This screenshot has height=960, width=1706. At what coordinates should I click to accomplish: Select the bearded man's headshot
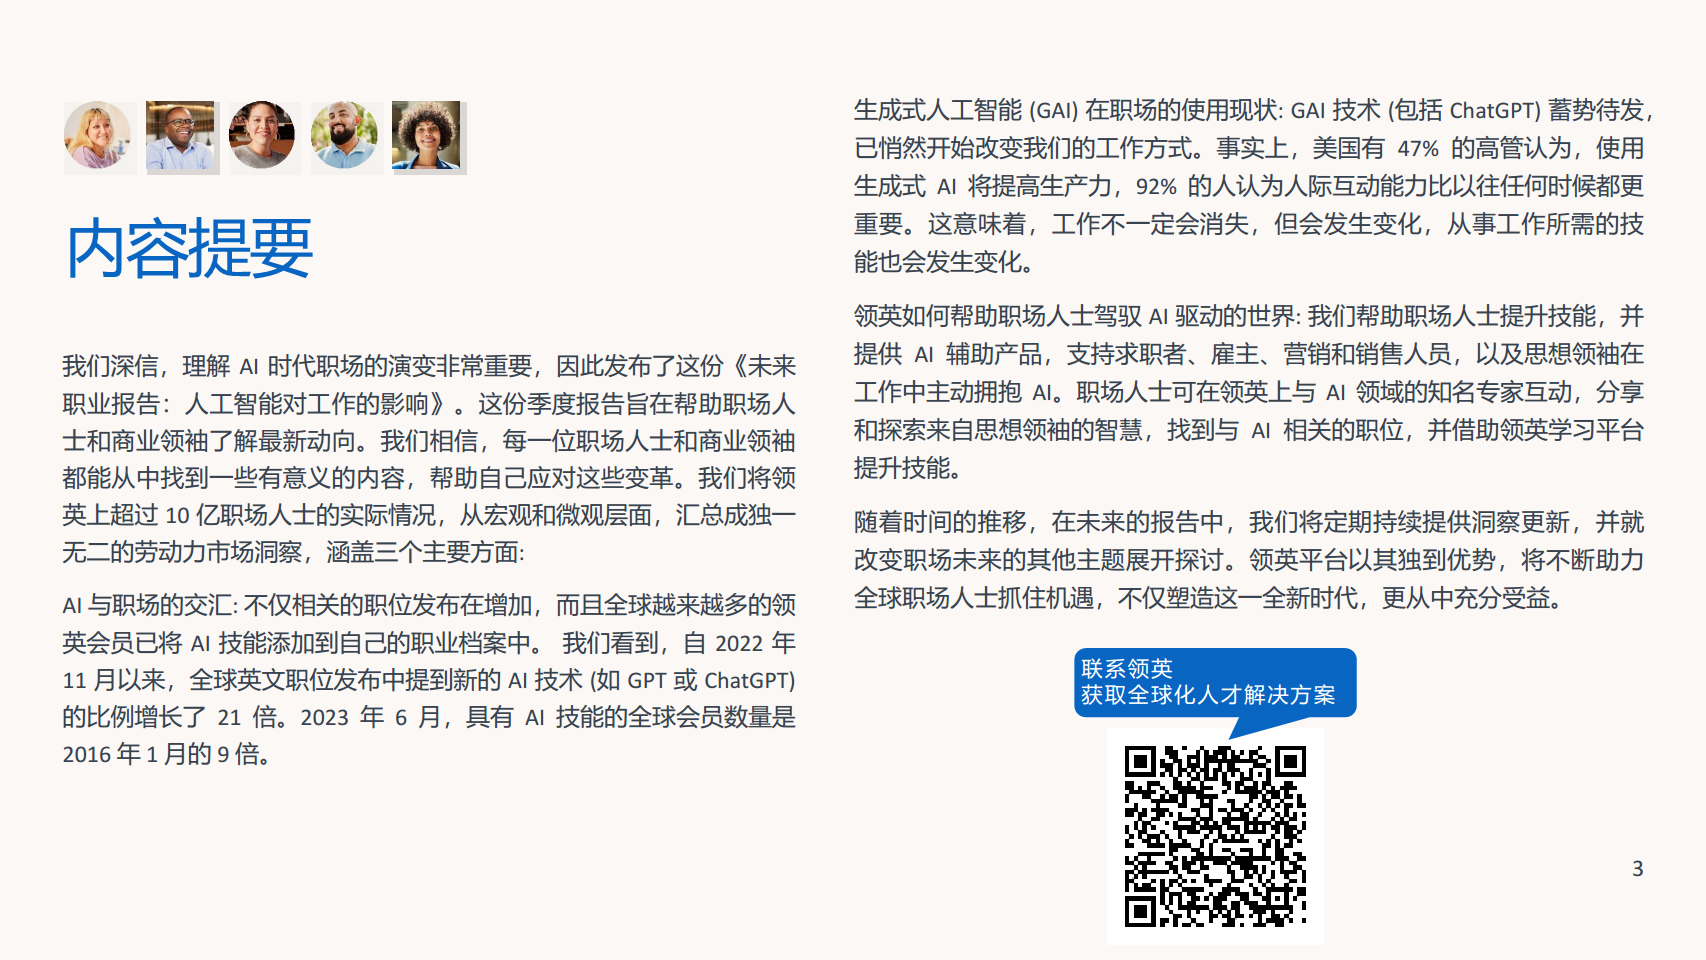pos(345,136)
